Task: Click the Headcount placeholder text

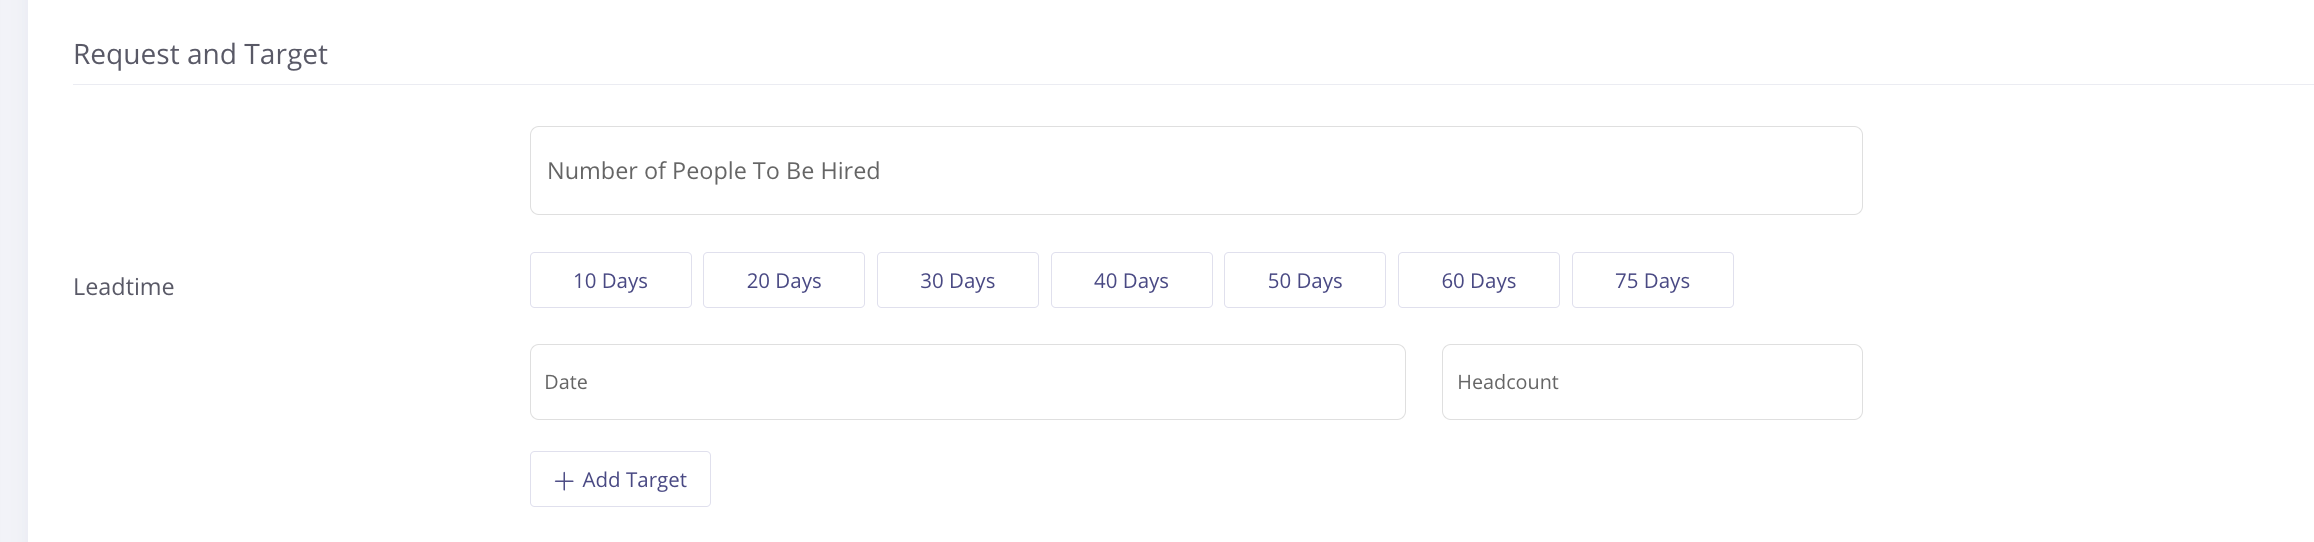Action: pyautogui.click(x=1507, y=382)
